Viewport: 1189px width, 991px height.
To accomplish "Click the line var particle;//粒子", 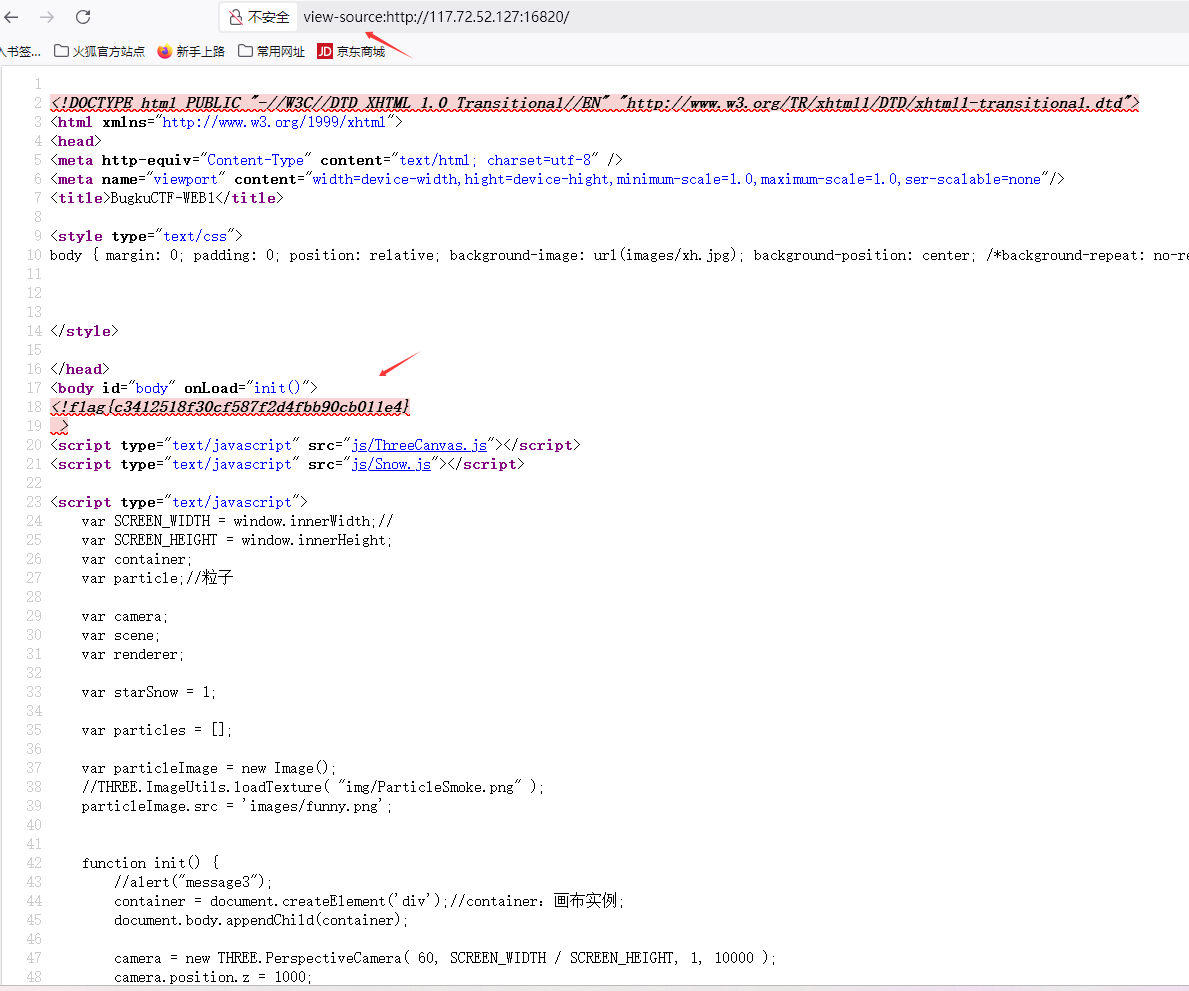I will [x=158, y=578].
